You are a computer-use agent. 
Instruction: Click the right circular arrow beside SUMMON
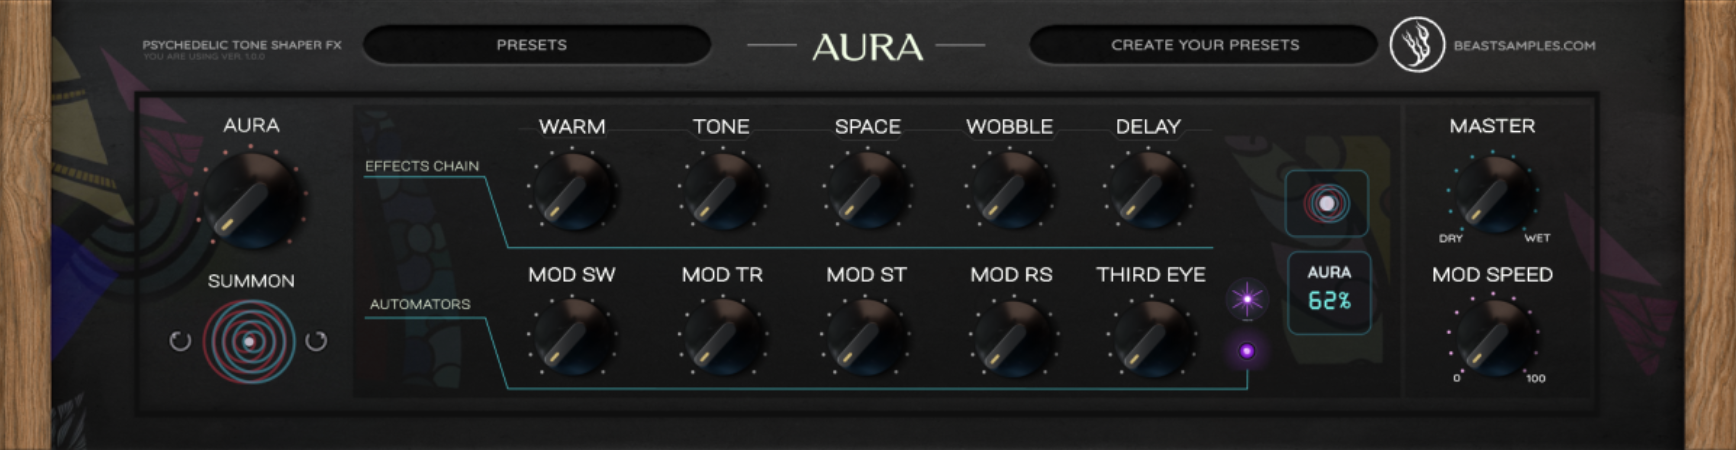pos(316,341)
